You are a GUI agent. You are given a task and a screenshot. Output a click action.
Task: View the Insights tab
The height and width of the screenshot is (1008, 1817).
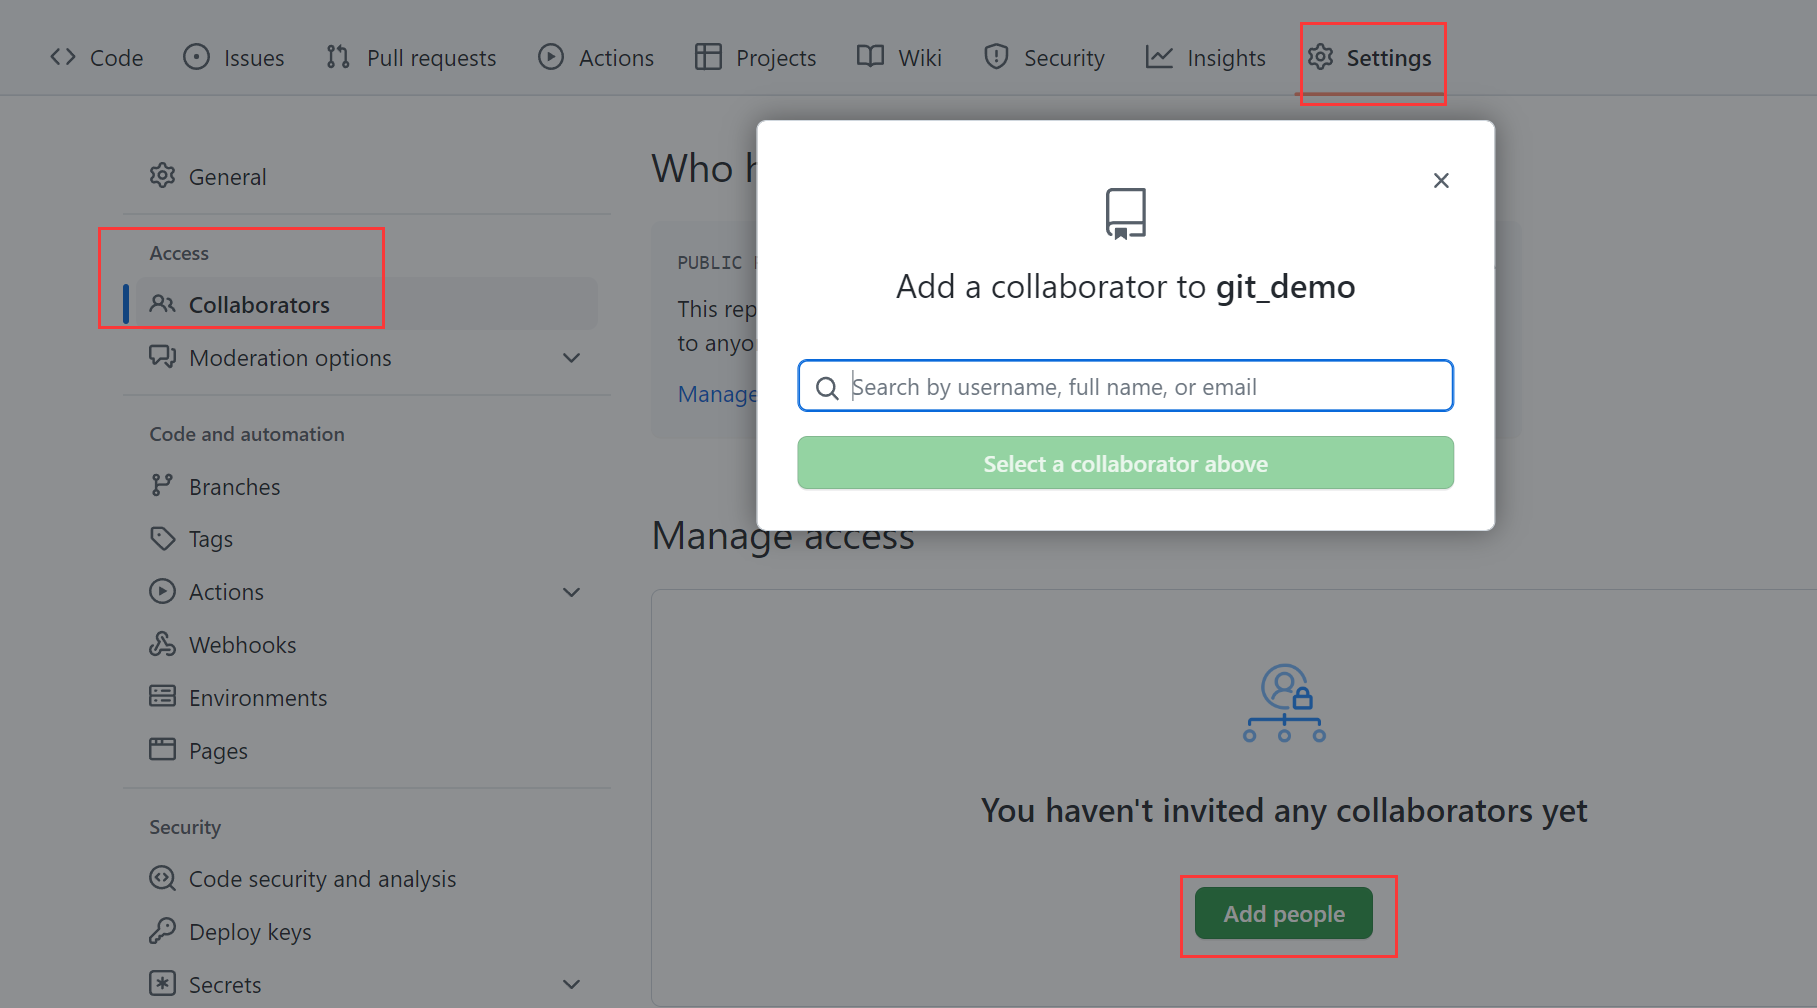1206,58
